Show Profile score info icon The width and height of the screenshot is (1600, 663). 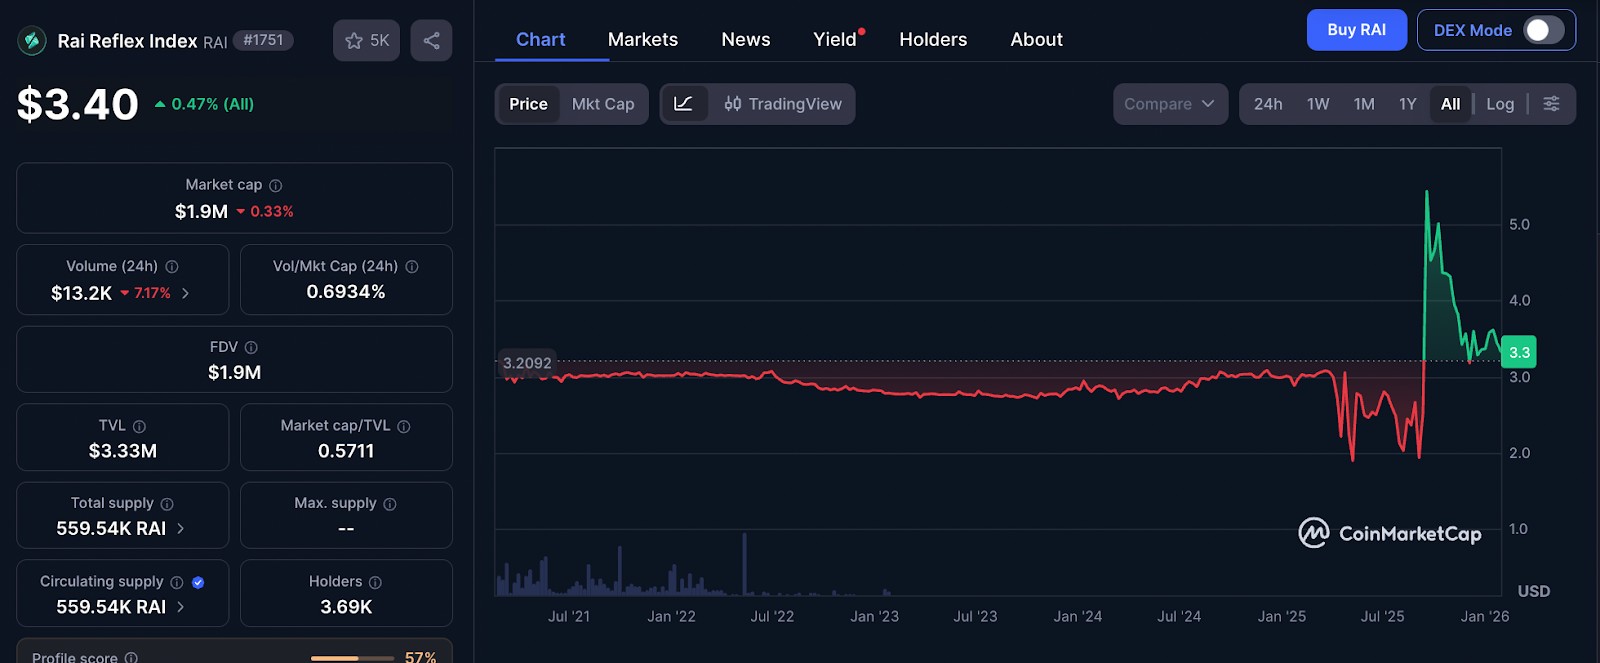[x=131, y=657]
